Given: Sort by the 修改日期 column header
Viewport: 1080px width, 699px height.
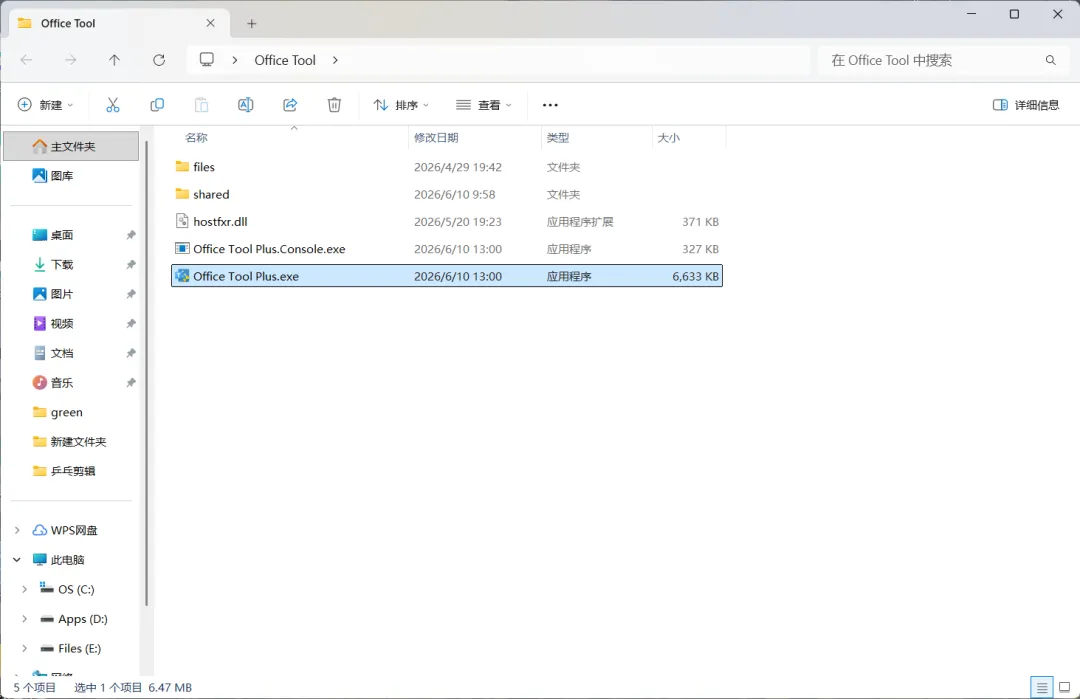Looking at the screenshot, I should (436, 137).
